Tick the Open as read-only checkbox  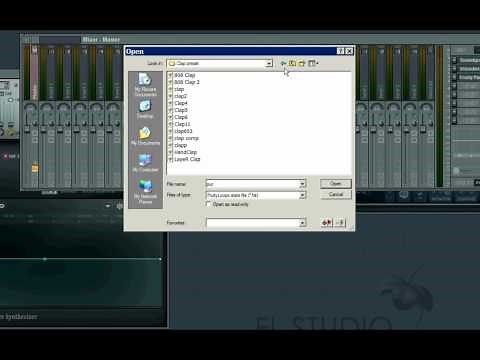click(209, 204)
